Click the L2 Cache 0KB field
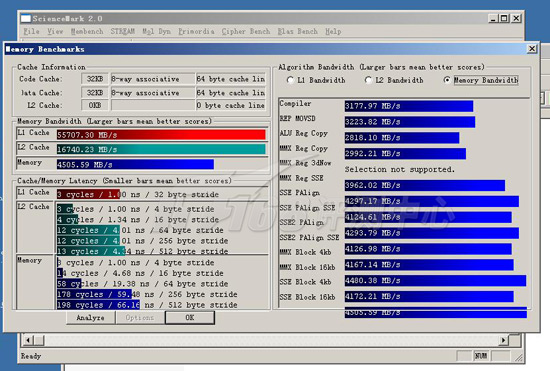Screen dimensions: 550x371 (x=95, y=105)
